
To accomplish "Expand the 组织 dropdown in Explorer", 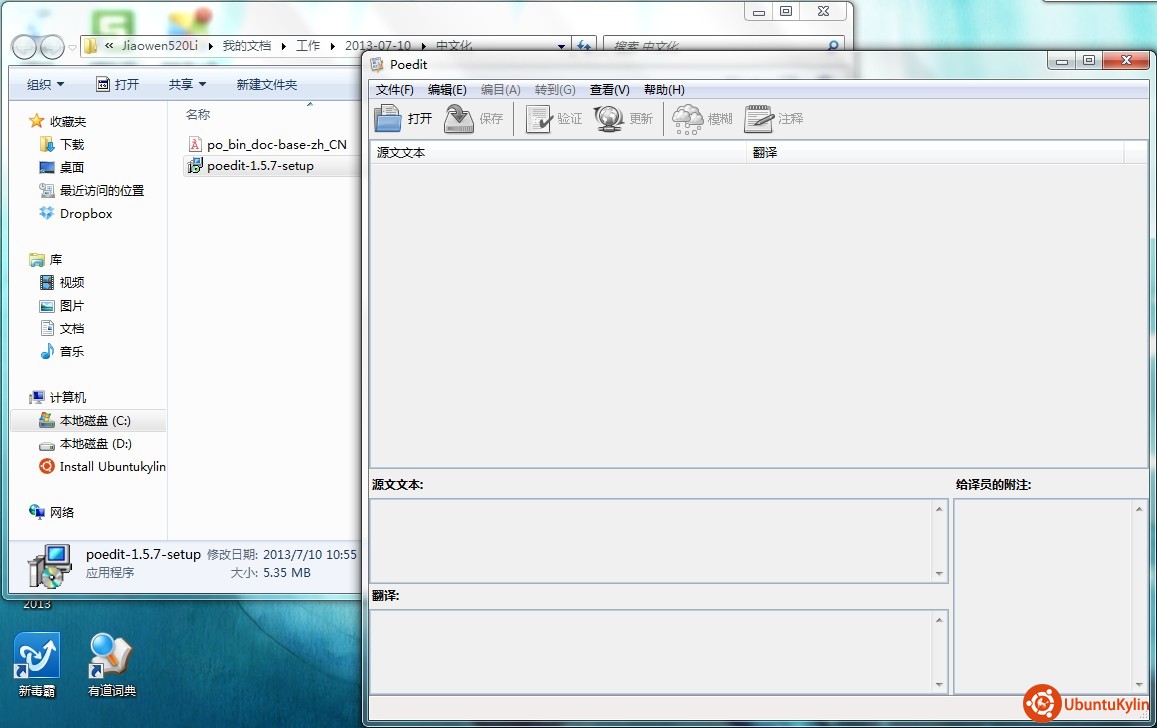I will 45,85.
